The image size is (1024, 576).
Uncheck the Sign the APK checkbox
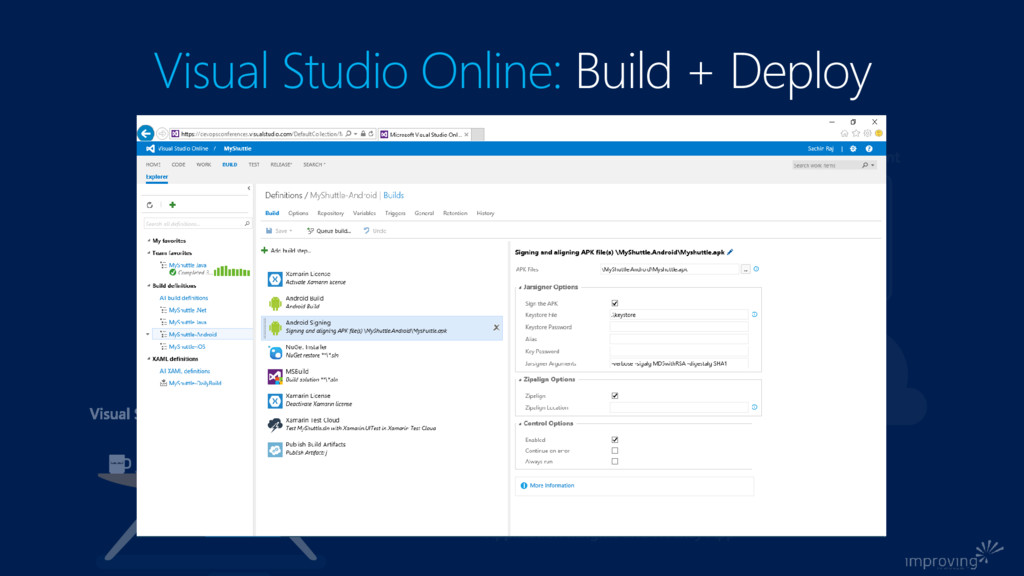tap(614, 303)
